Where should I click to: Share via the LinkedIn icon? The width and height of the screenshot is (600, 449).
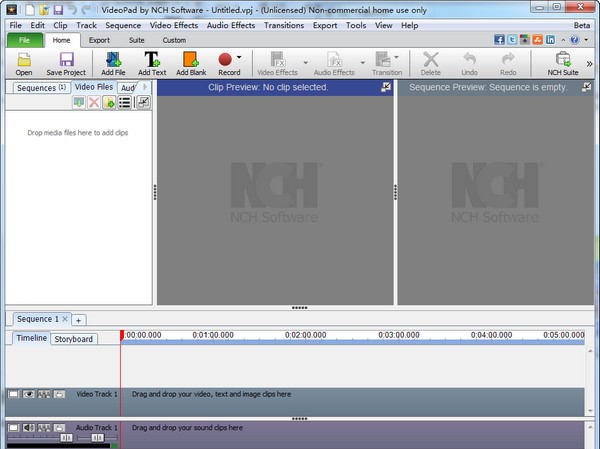click(x=551, y=40)
